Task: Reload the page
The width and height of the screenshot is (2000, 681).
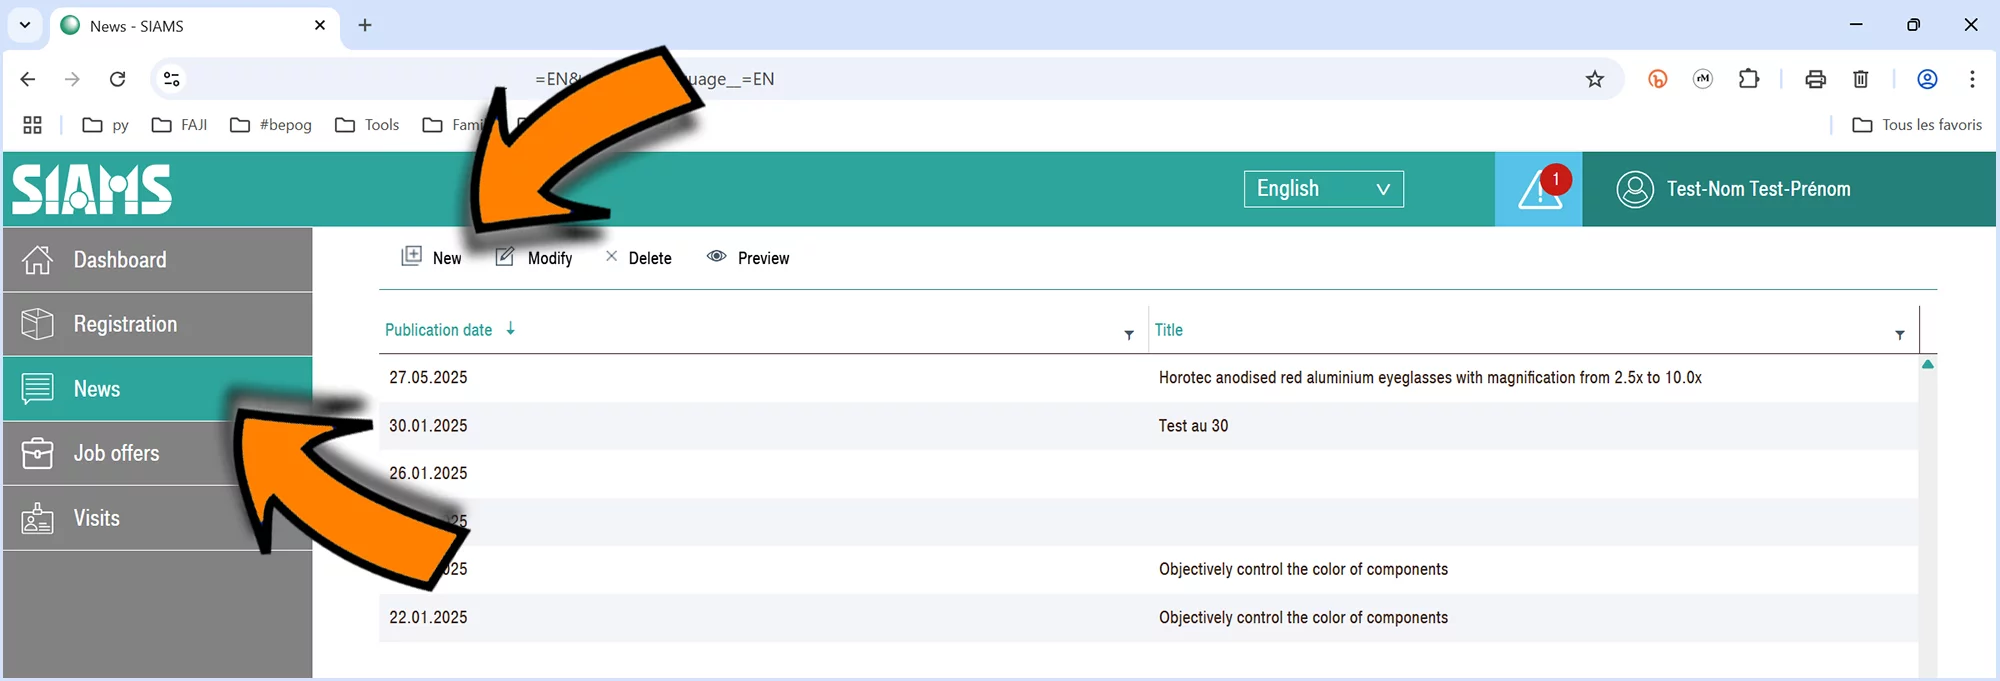Action: [117, 79]
